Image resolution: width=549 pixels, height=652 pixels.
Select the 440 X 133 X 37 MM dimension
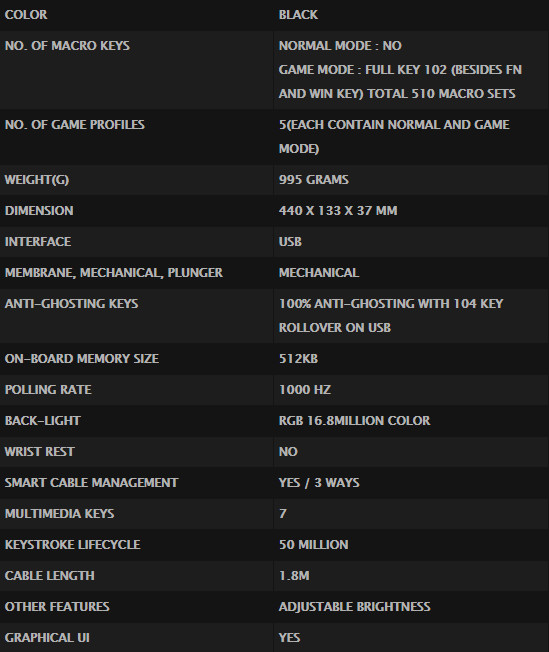338,211
